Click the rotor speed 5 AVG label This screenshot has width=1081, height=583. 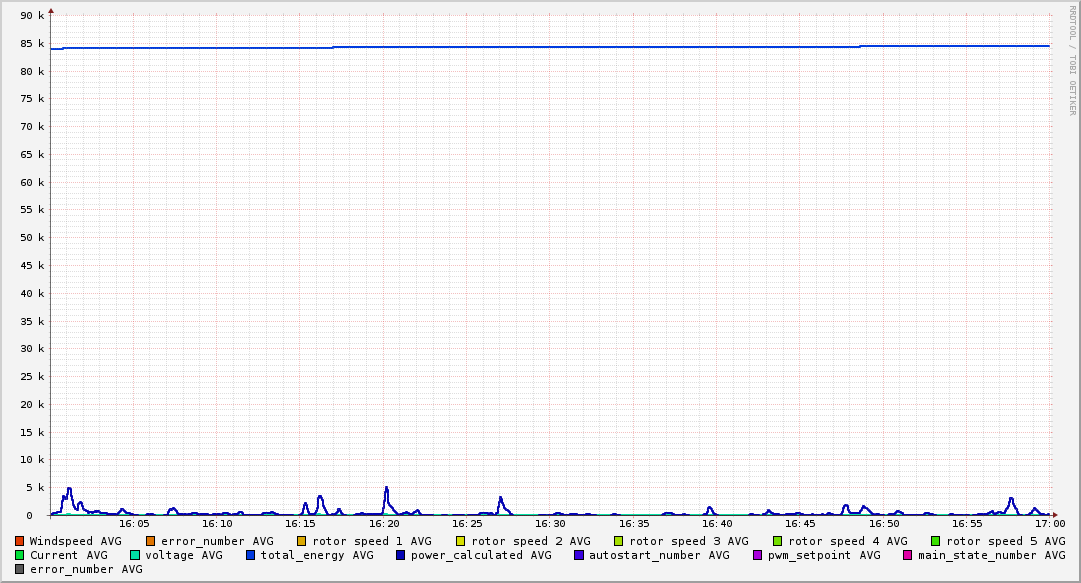pyautogui.click(x=1005, y=541)
